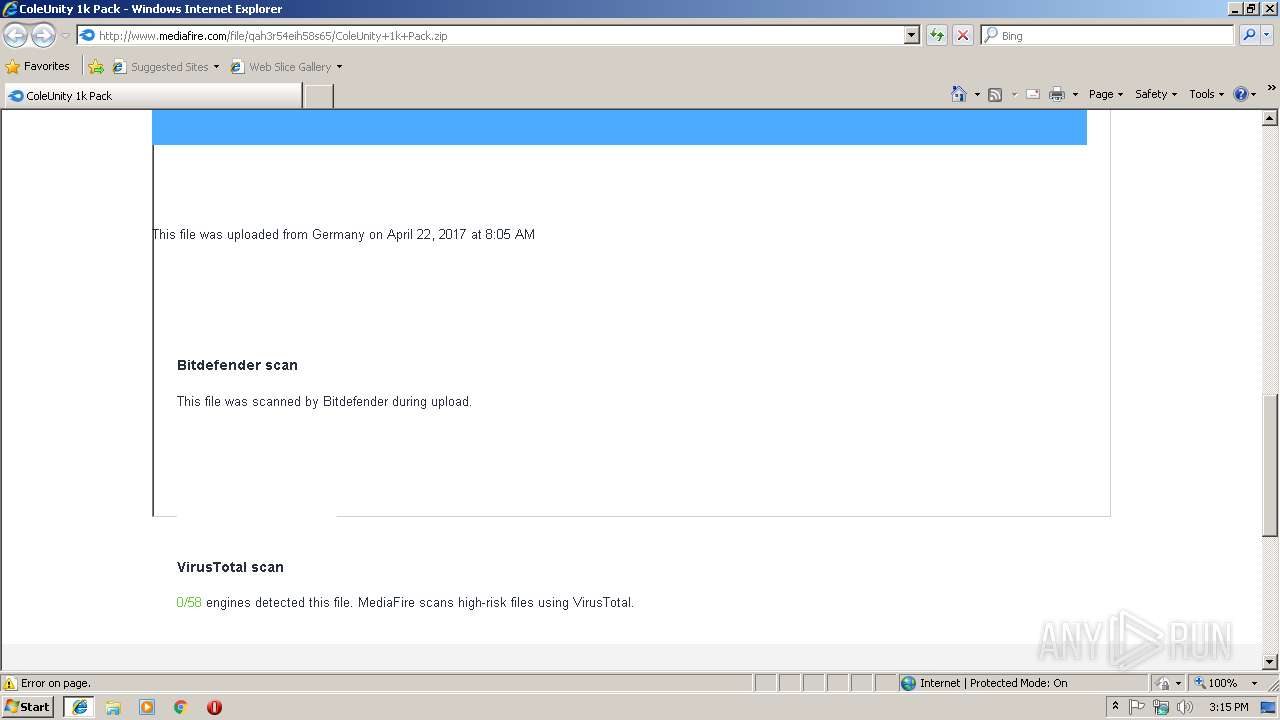1280x720 pixels.
Task: Open the Web Slice Gallery link
Action: [x=281, y=67]
